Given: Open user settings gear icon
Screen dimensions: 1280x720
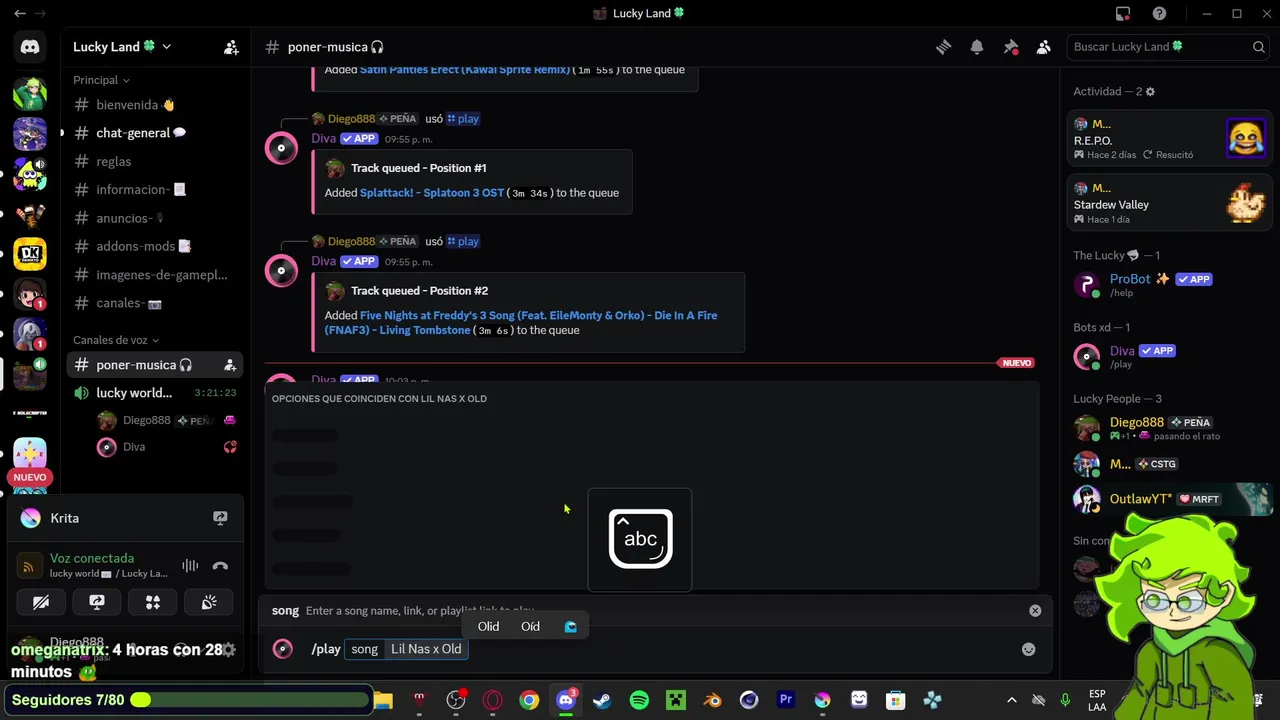Looking at the screenshot, I should coord(229,650).
